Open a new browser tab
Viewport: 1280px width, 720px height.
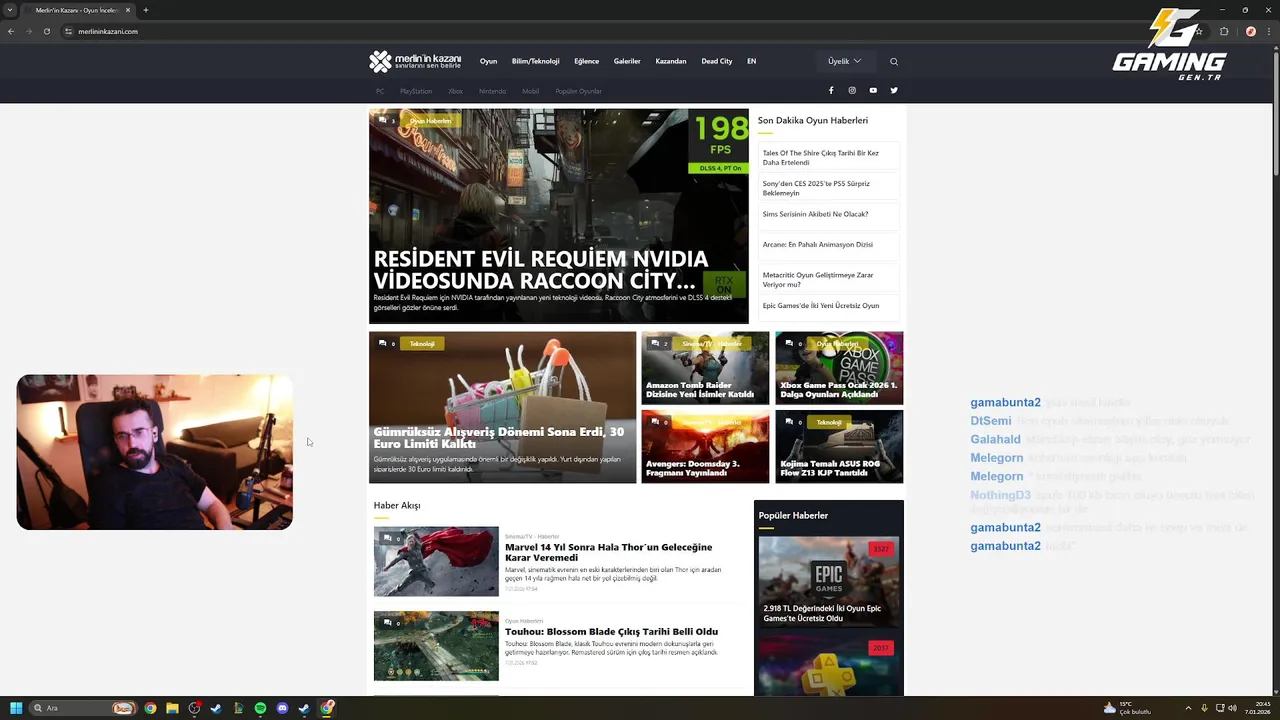(x=146, y=10)
